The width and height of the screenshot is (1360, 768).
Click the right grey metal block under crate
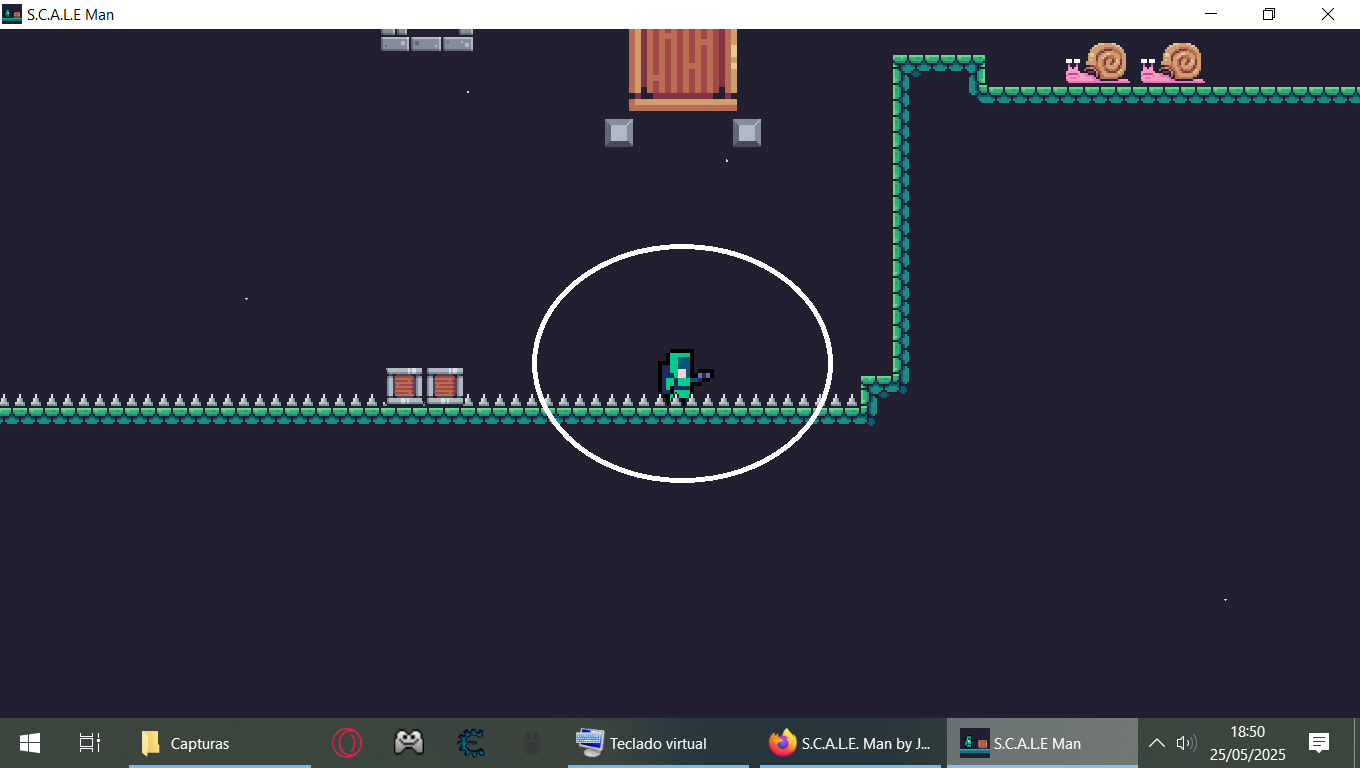[x=747, y=132]
